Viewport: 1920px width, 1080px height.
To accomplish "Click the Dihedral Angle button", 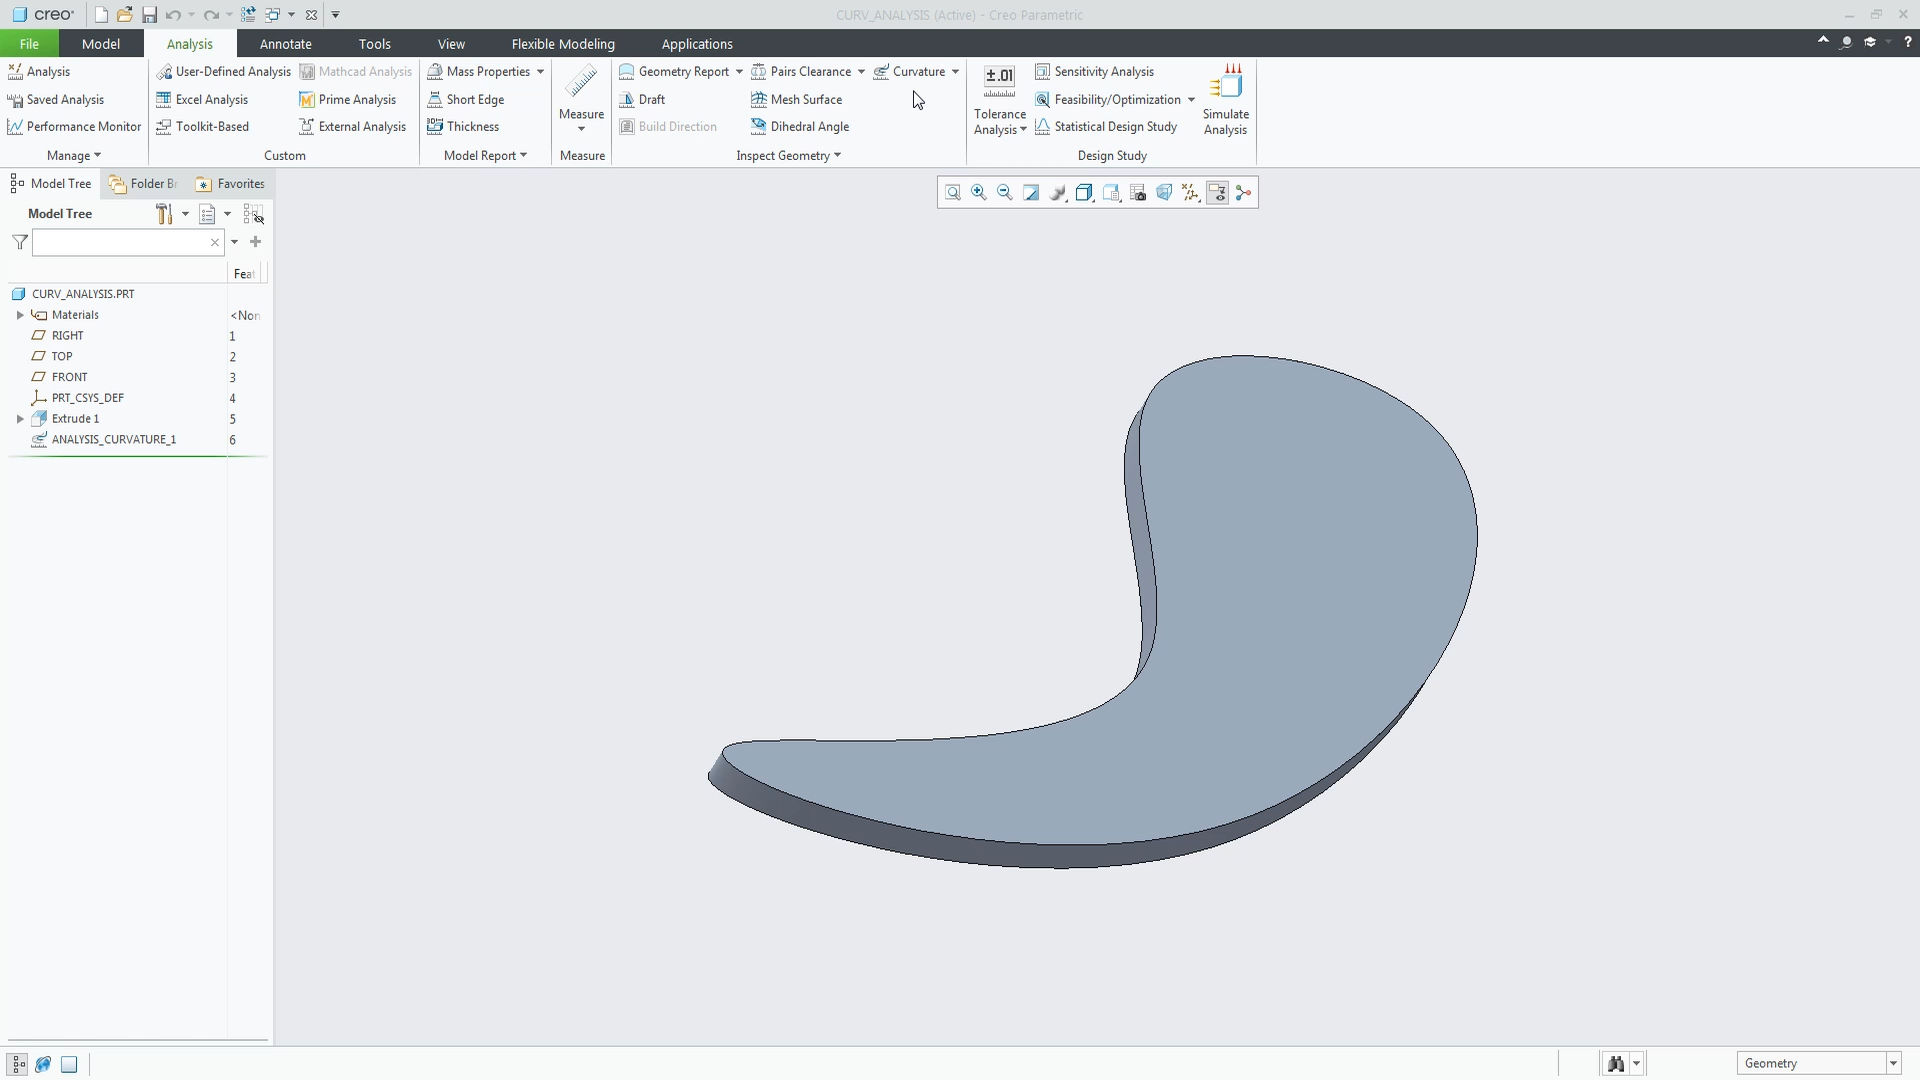I will 800,127.
